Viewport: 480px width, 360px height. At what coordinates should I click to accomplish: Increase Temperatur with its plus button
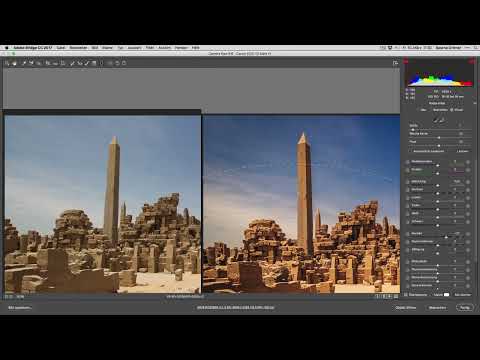[468, 162]
